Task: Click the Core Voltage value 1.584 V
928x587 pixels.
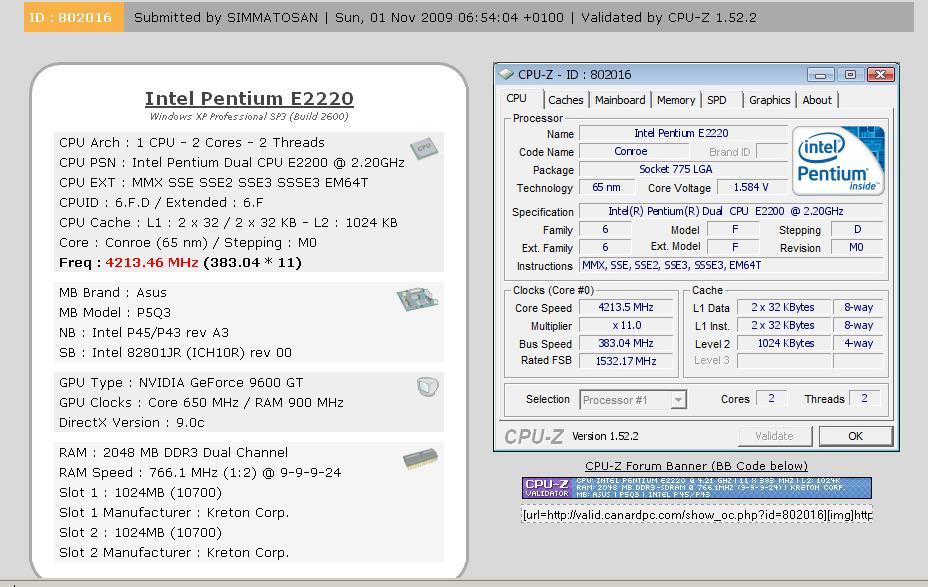Action: click(x=751, y=188)
